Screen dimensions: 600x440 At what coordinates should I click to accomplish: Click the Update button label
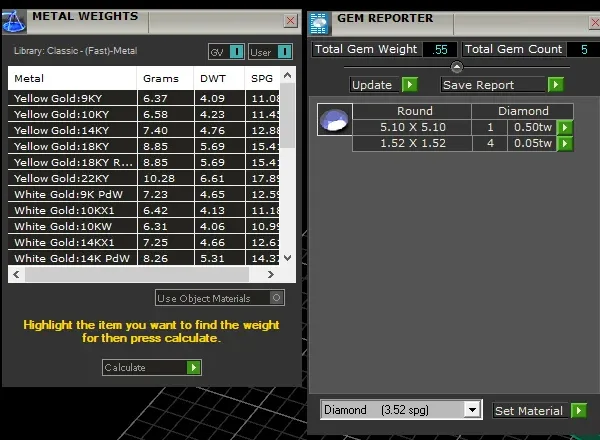(x=372, y=85)
